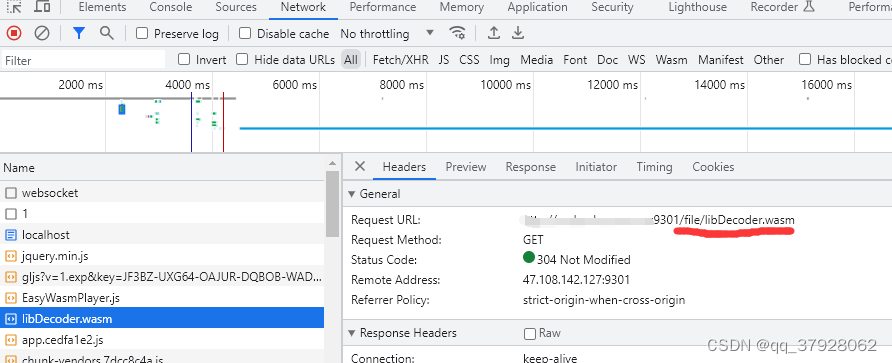Viewport: 892px width, 363px height.
Task: Filter requests by Wasm type
Action: tap(671, 60)
